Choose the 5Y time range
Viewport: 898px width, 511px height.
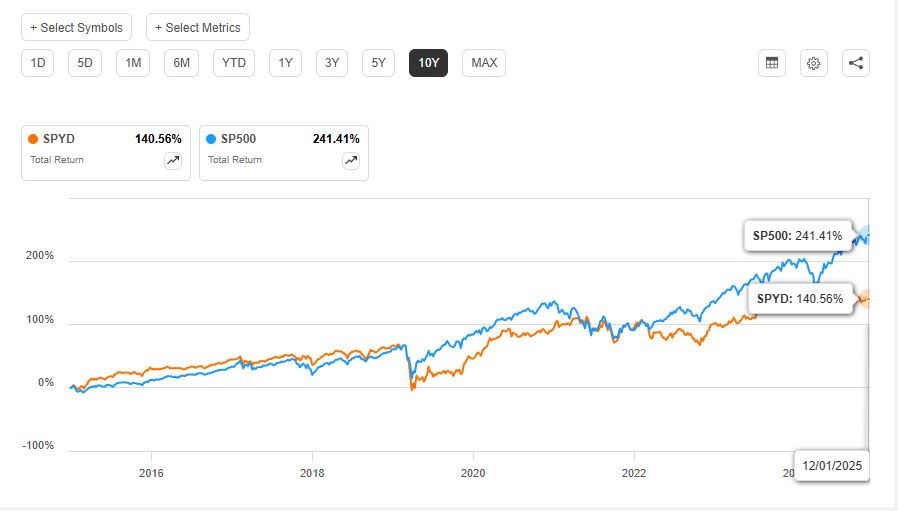(x=378, y=63)
